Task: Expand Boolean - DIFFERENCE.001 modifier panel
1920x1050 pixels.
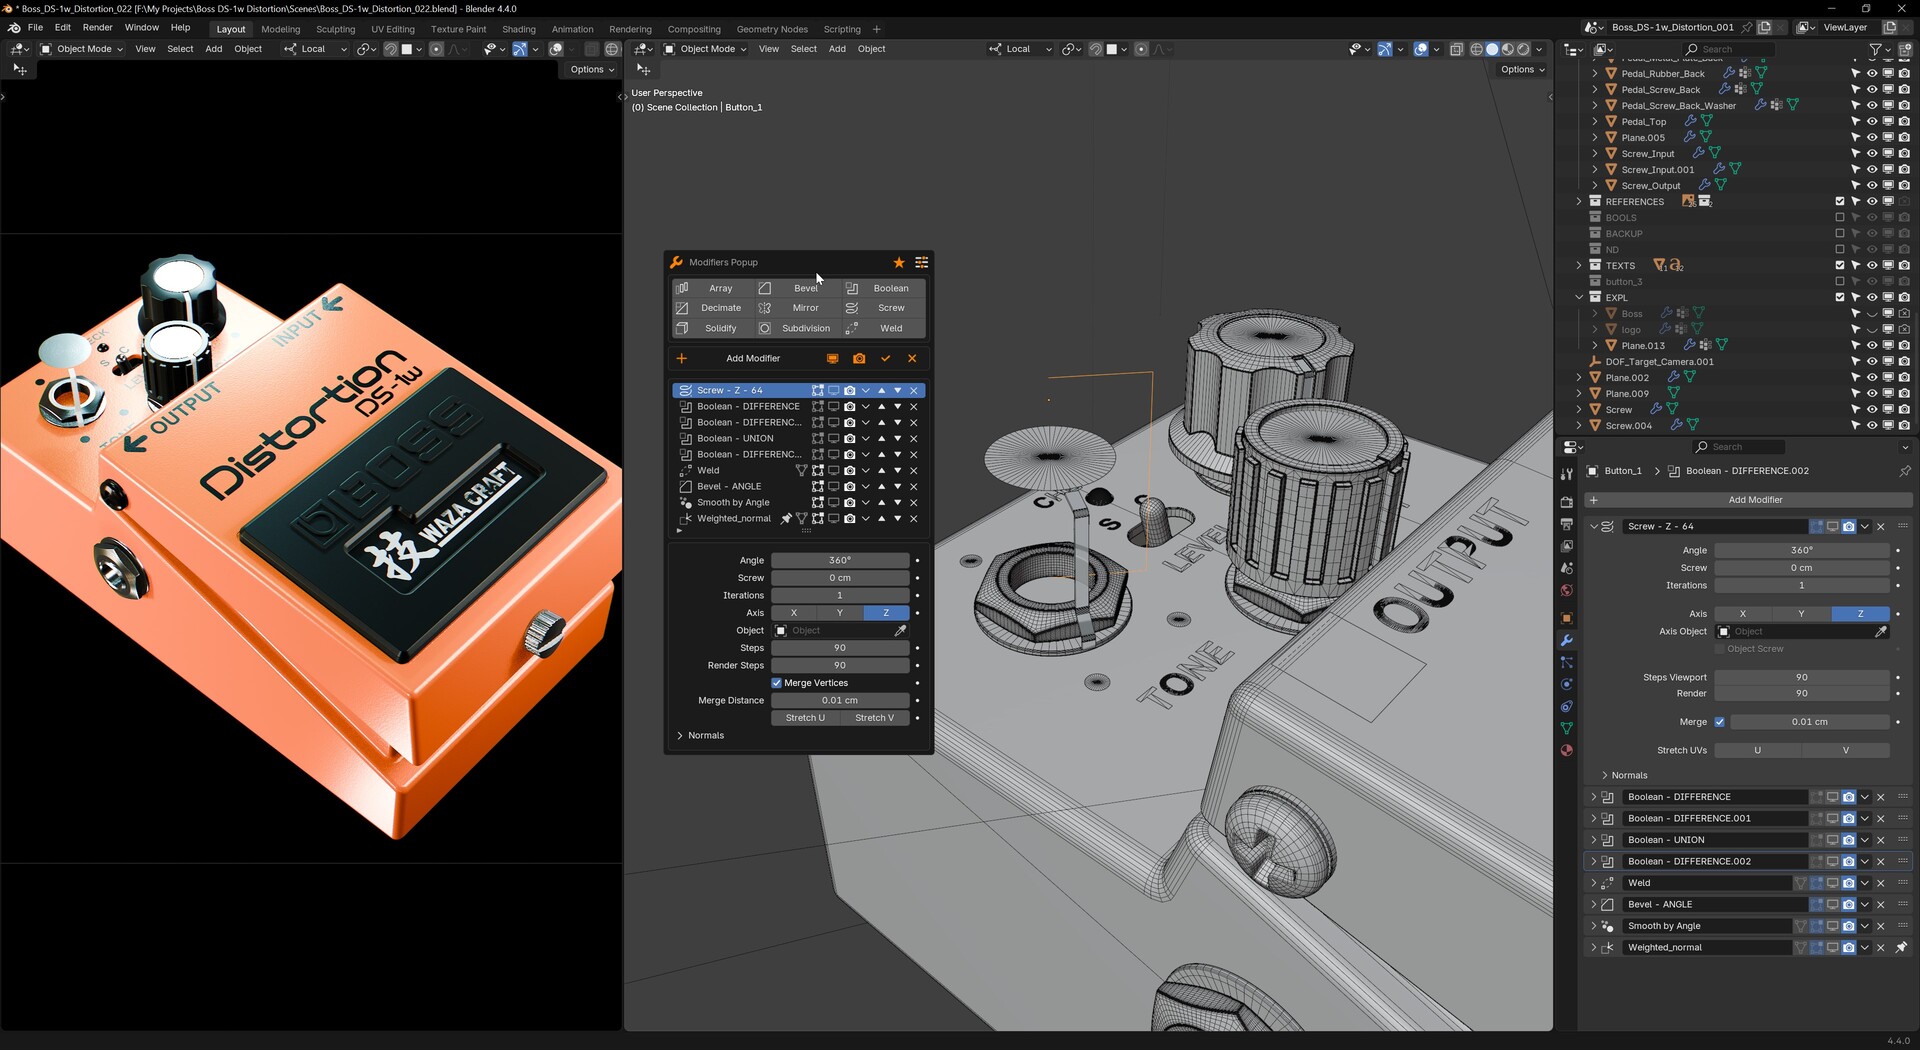Action: (x=1594, y=818)
